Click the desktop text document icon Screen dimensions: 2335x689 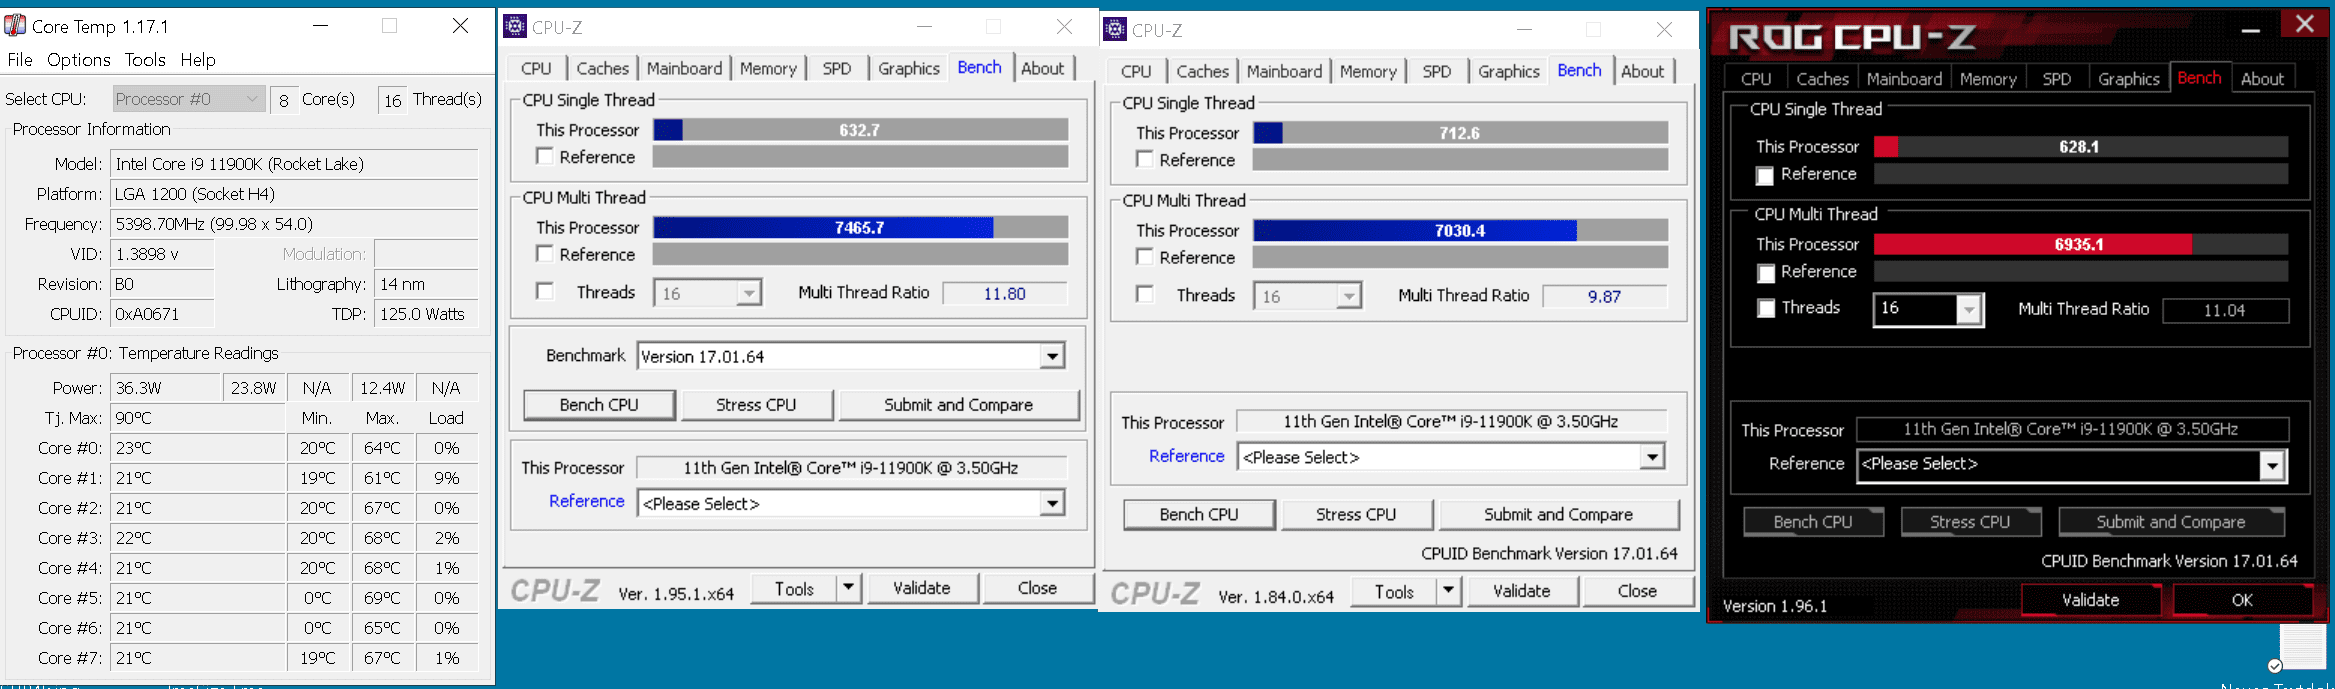point(2303,647)
